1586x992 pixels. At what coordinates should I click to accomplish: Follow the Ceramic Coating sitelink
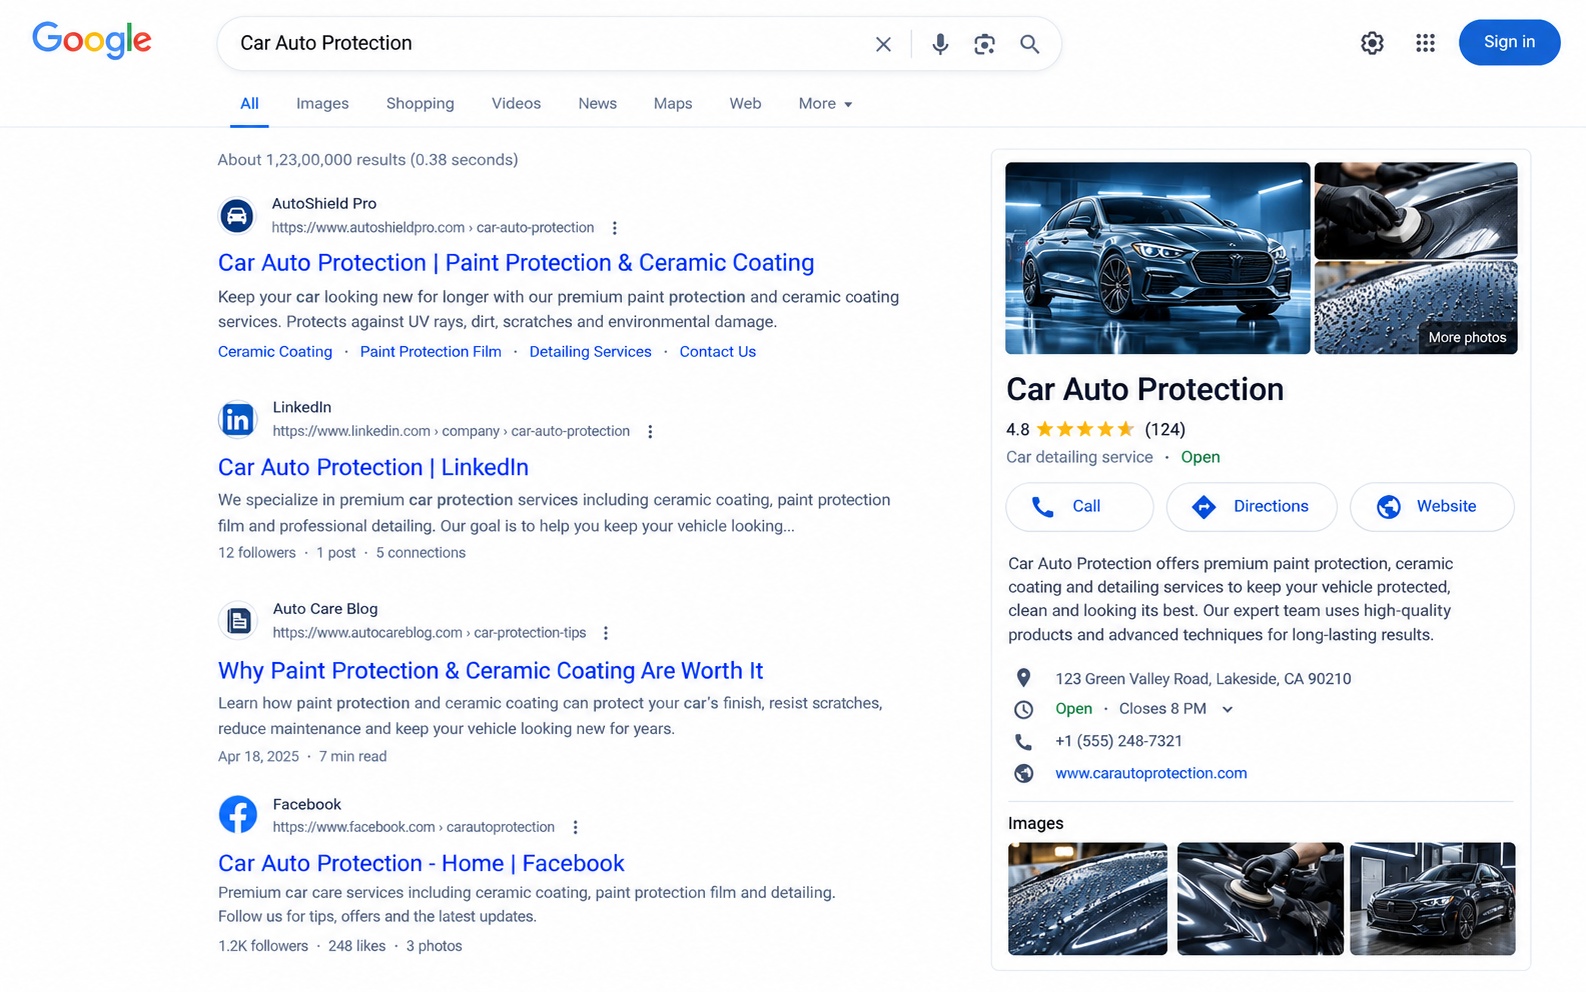pos(275,352)
